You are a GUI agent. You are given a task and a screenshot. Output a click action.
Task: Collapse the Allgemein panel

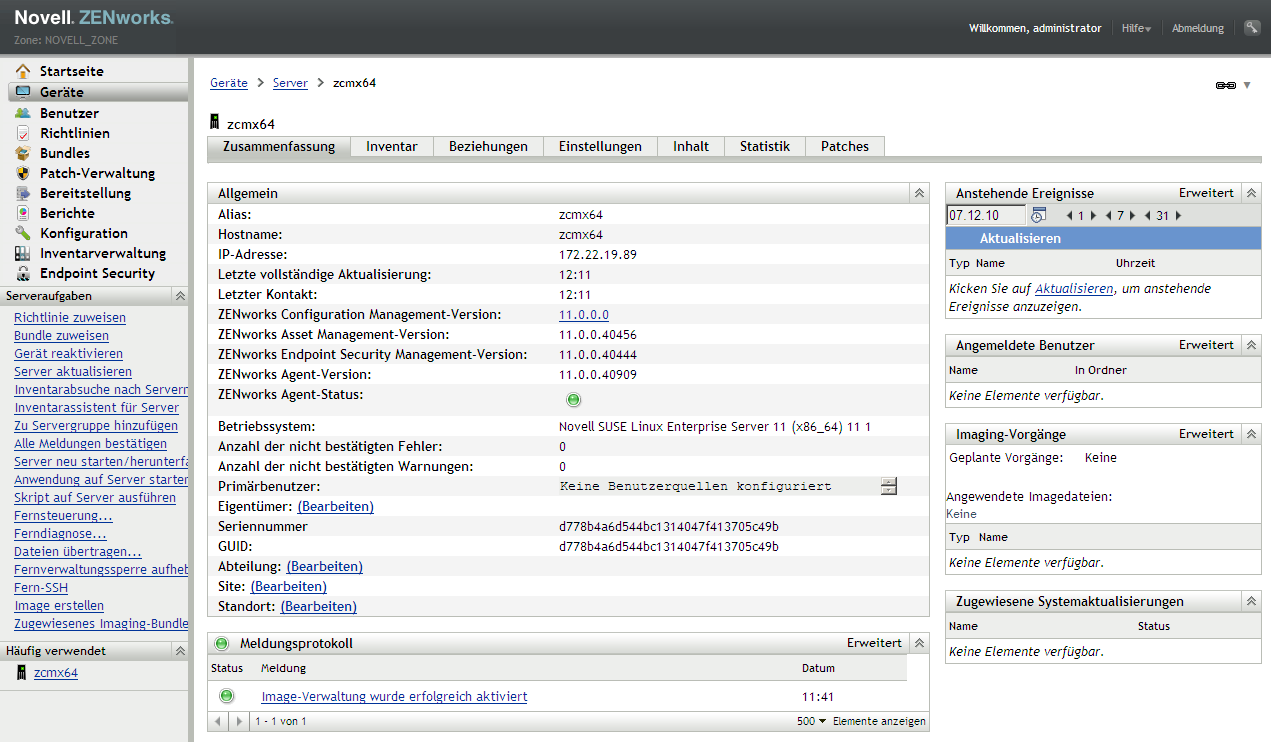coord(919,193)
